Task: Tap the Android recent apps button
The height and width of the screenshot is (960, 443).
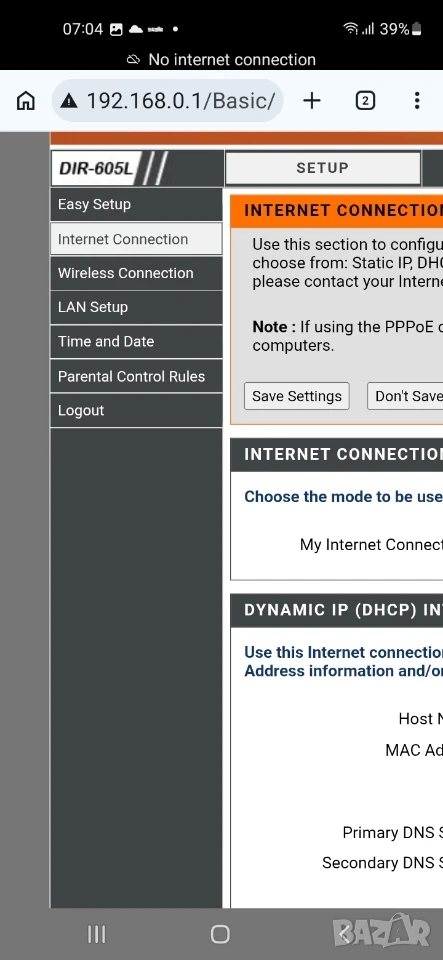Action: (97, 934)
